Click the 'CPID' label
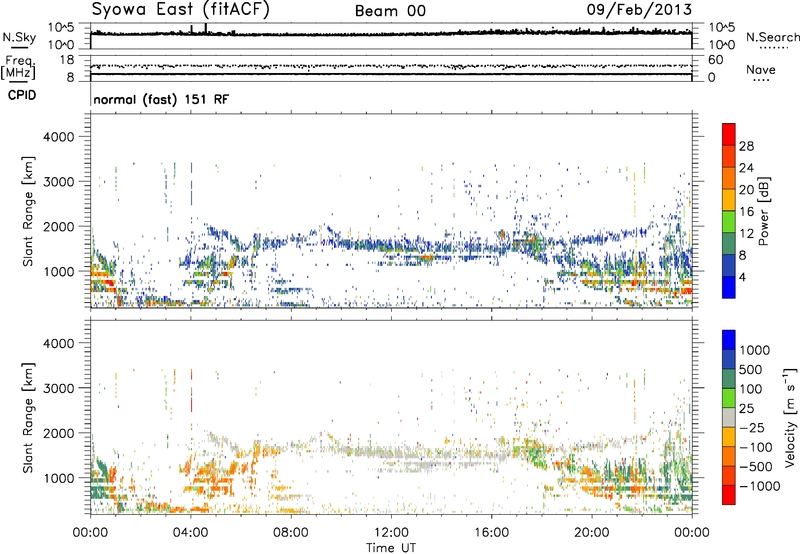Viewport: 800px width, 554px height. click(x=22, y=95)
